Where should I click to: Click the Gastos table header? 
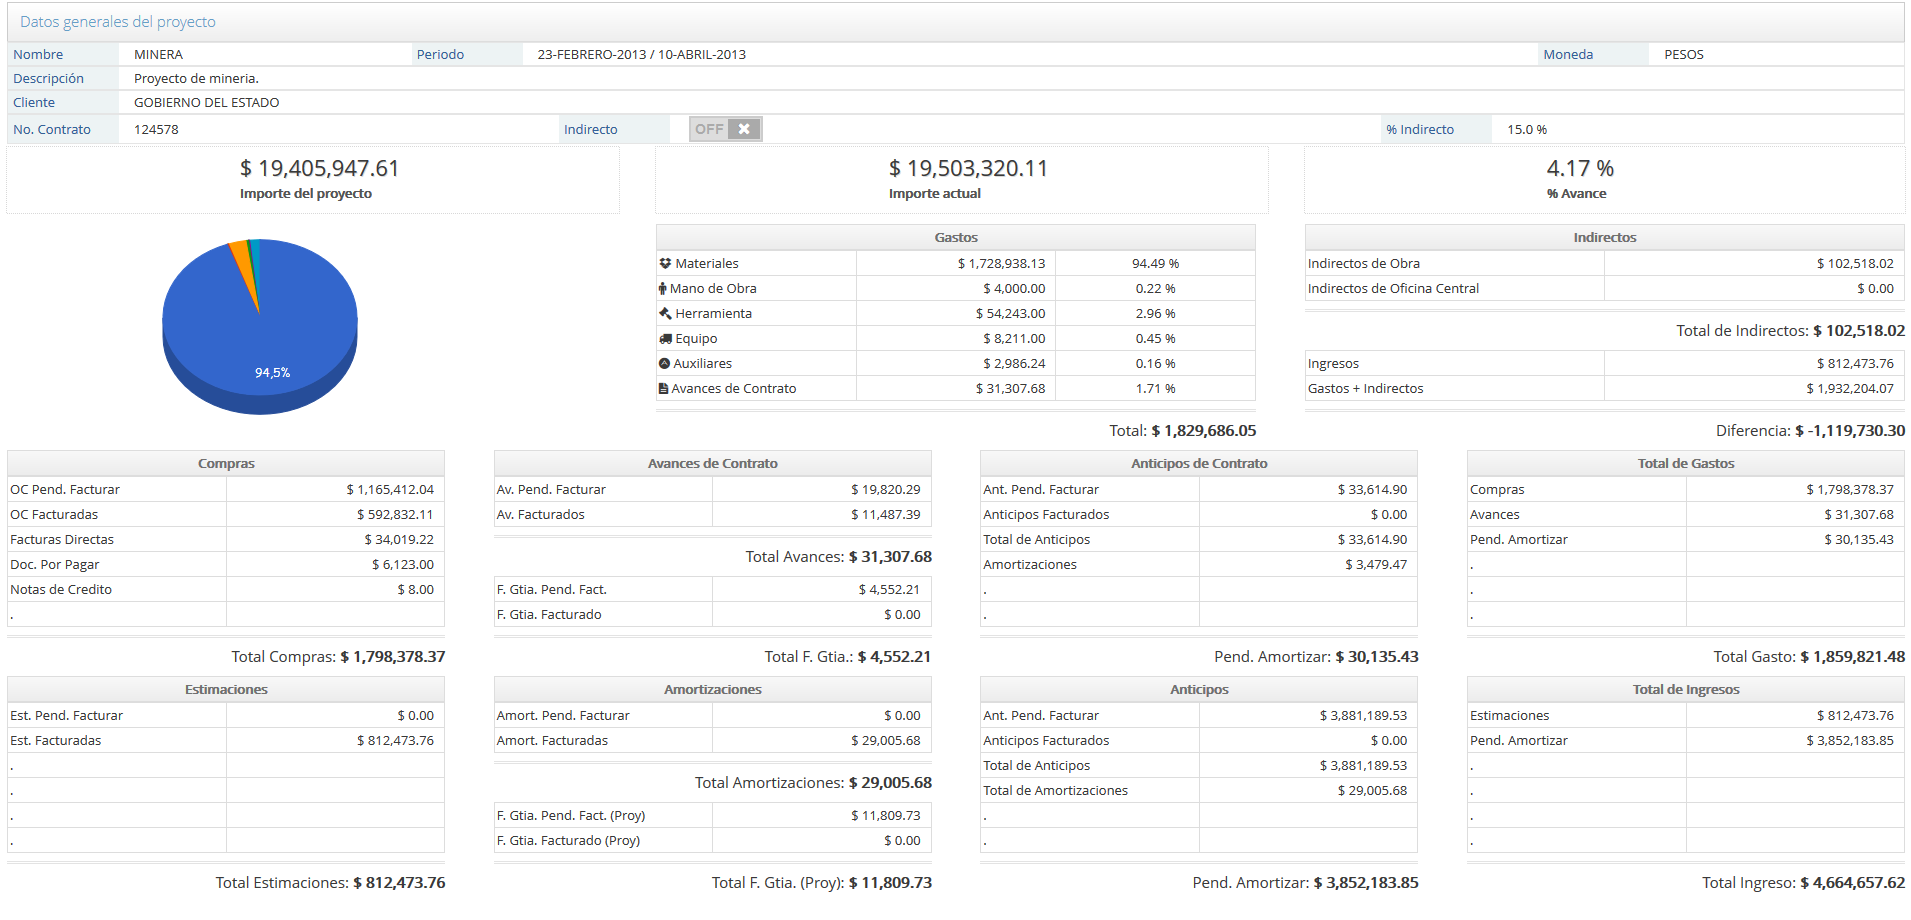click(x=955, y=238)
